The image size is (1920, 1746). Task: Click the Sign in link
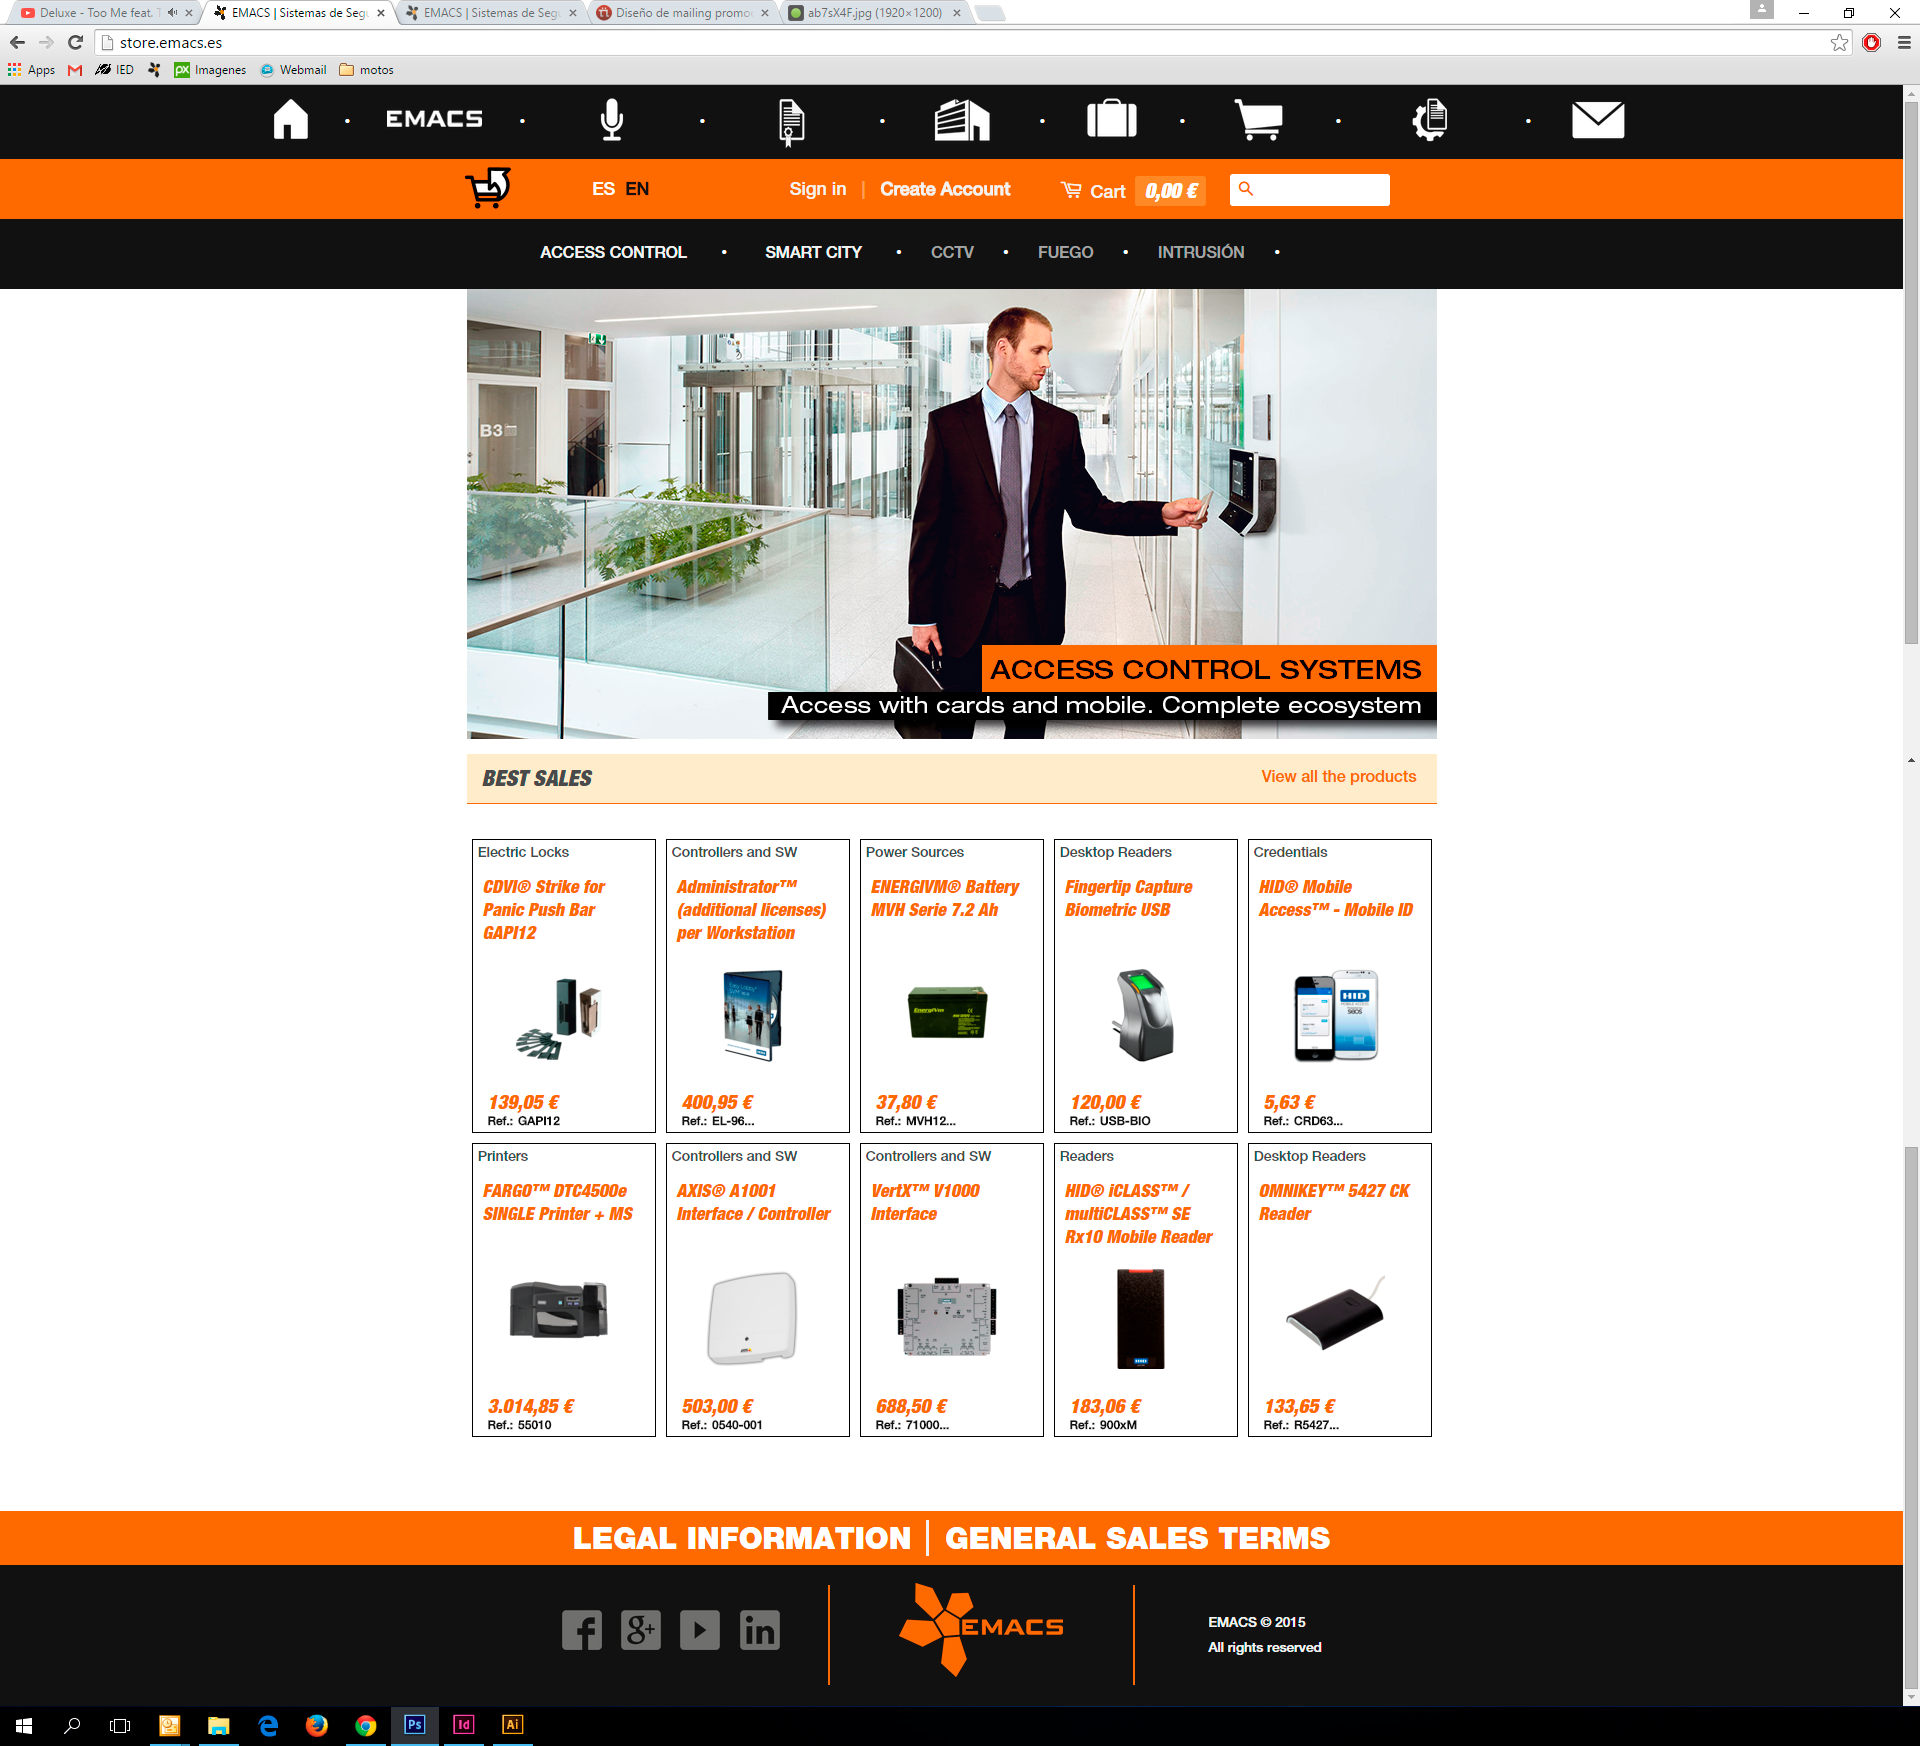click(x=818, y=189)
